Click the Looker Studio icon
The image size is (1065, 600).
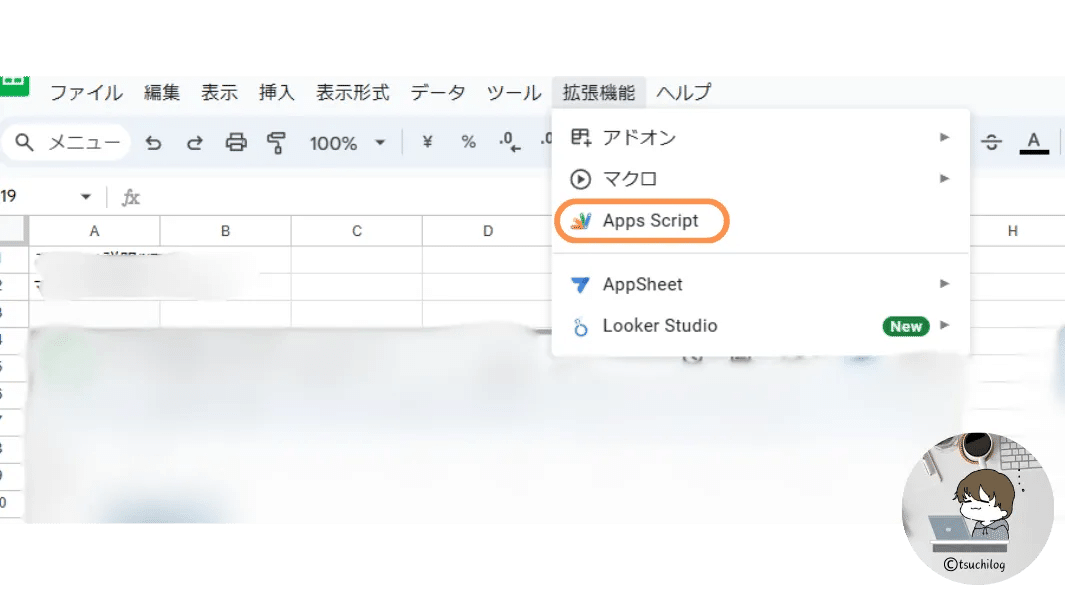[x=580, y=326]
